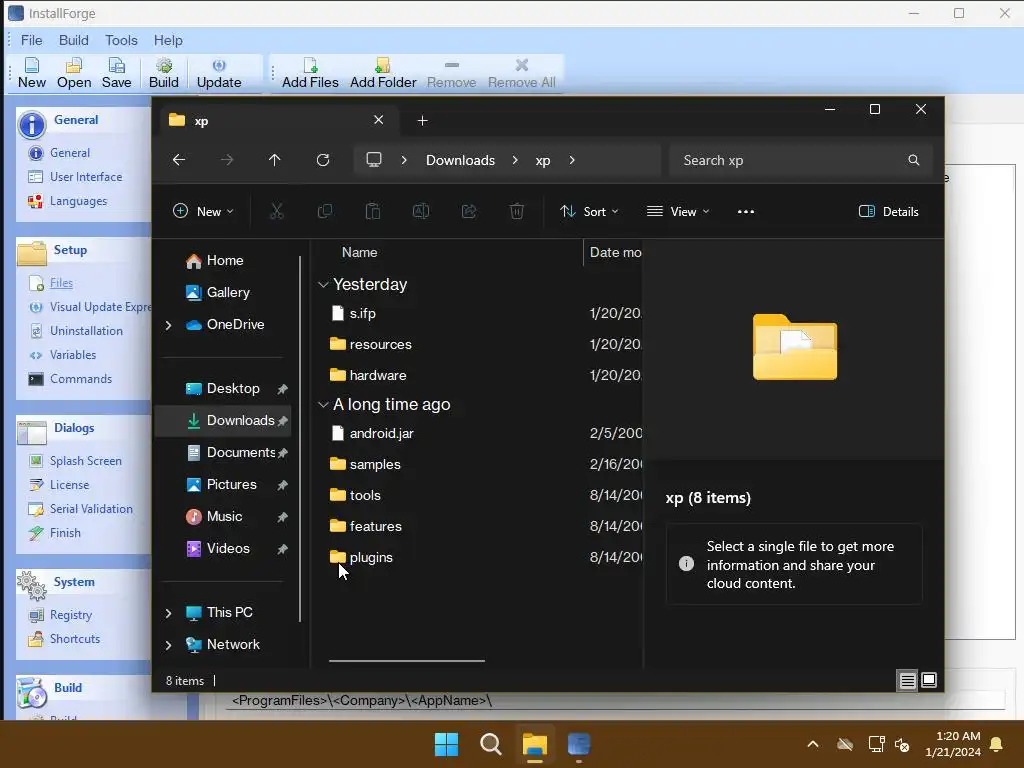The image size is (1024, 768).
Task: Click chevron after xp in address bar
Action: [x=572, y=160]
